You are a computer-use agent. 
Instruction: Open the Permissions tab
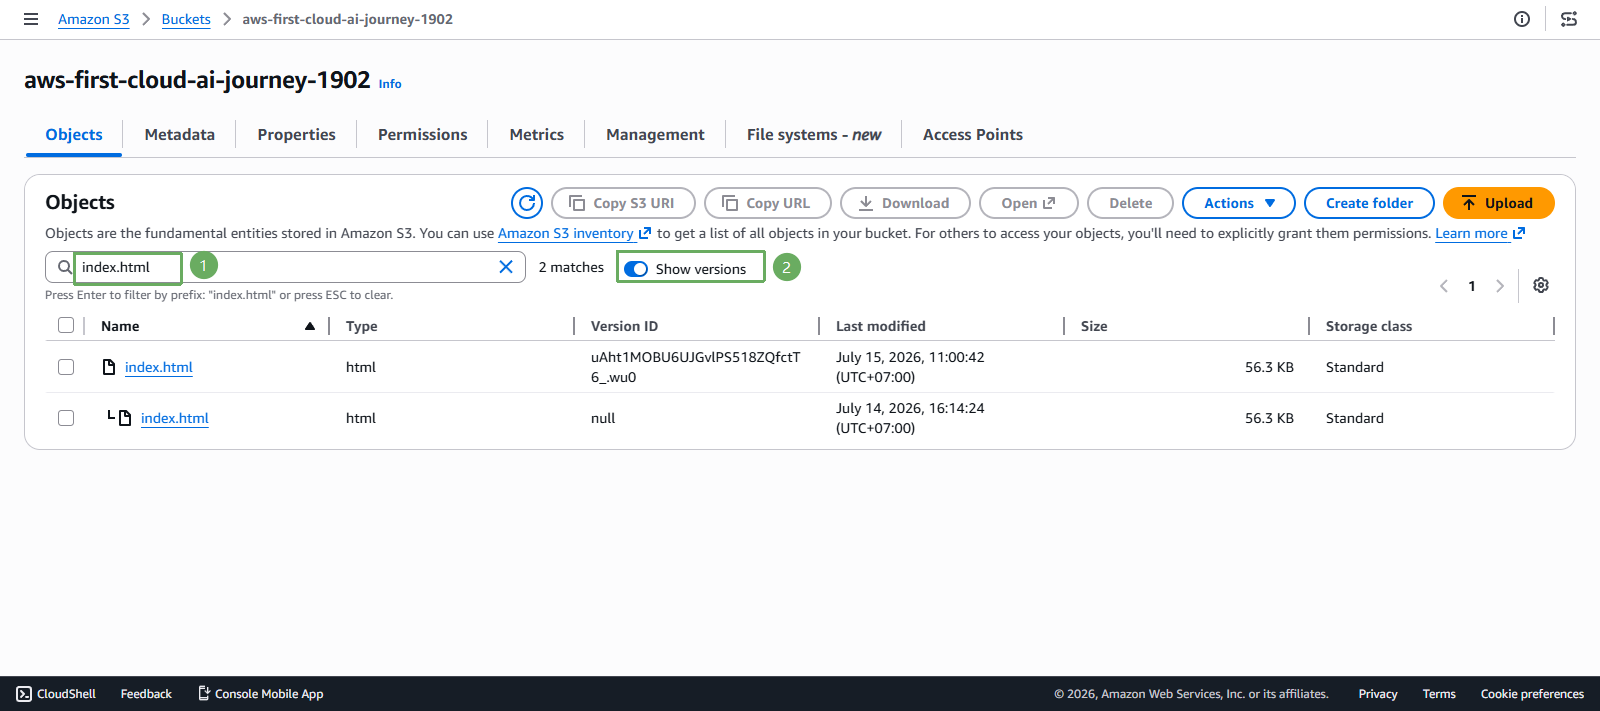pyautogui.click(x=422, y=135)
